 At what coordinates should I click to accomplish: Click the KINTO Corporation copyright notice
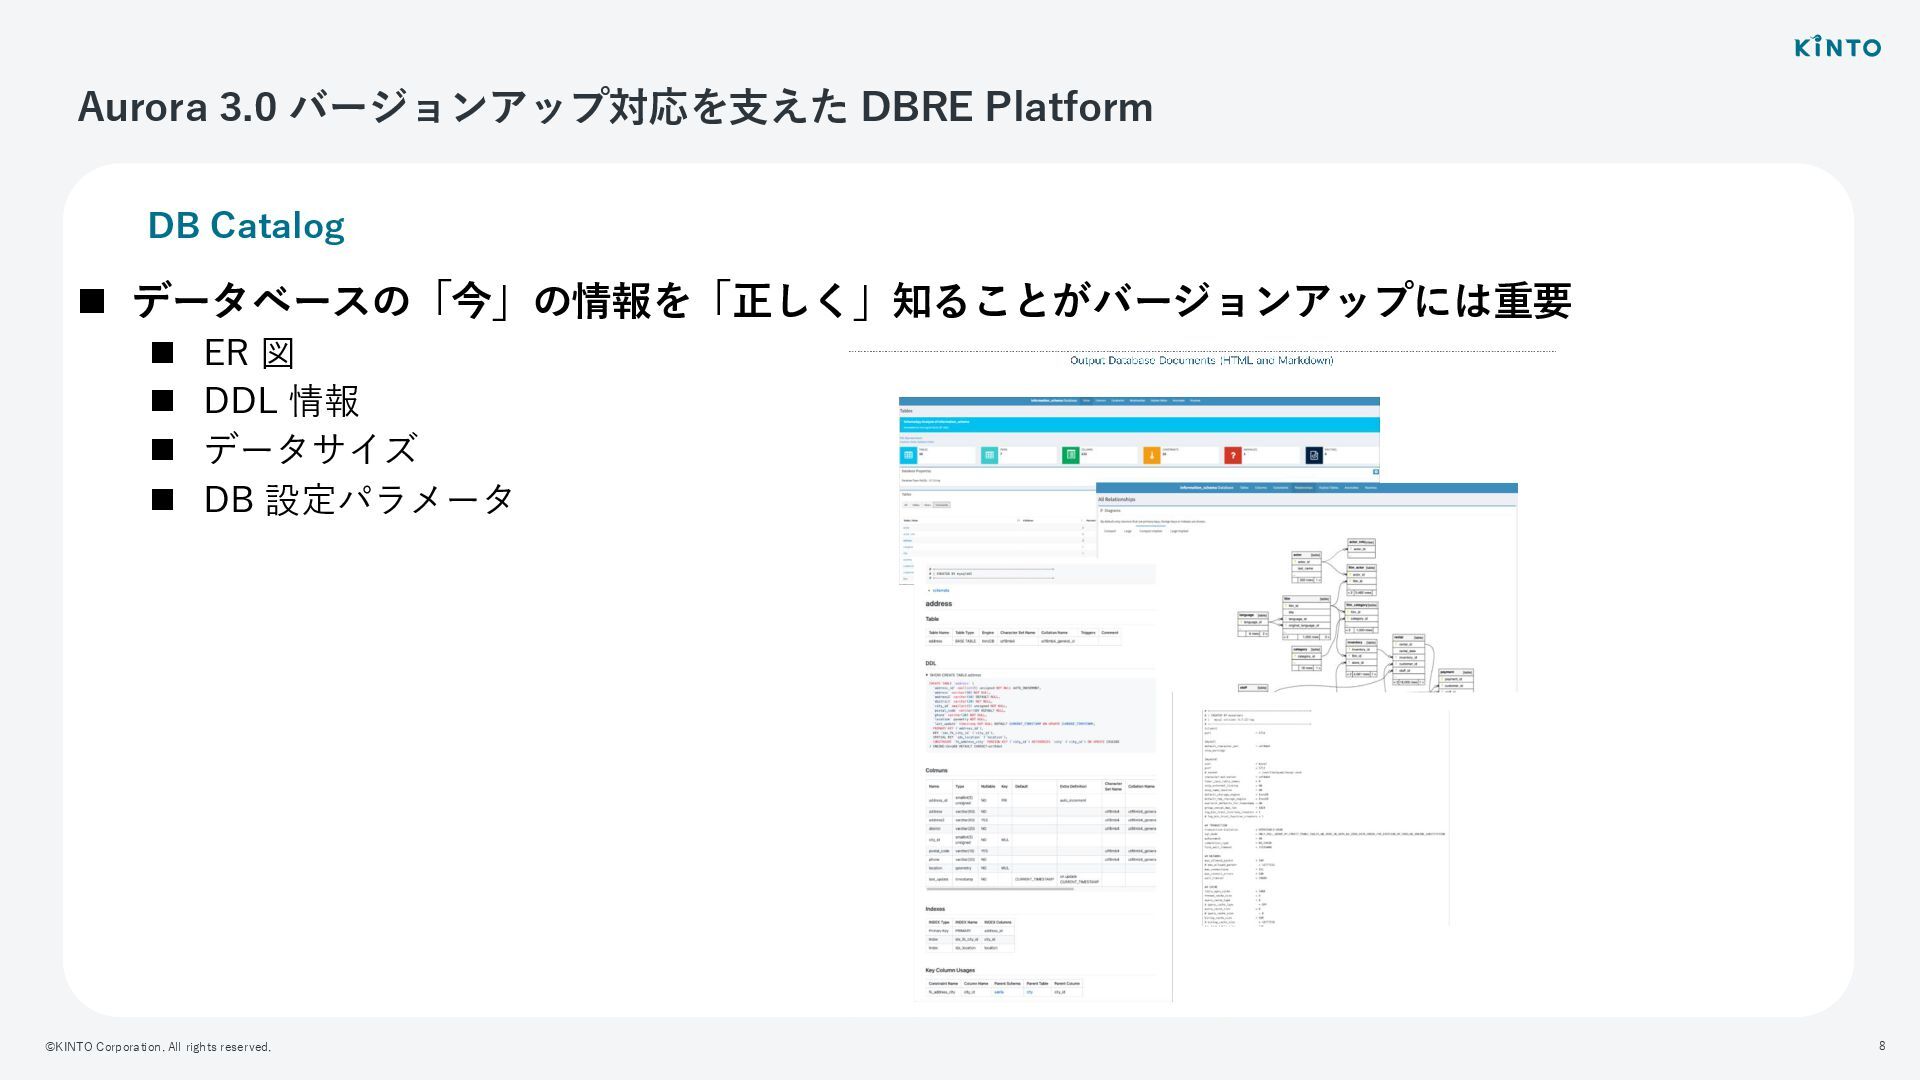pos(158,1047)
